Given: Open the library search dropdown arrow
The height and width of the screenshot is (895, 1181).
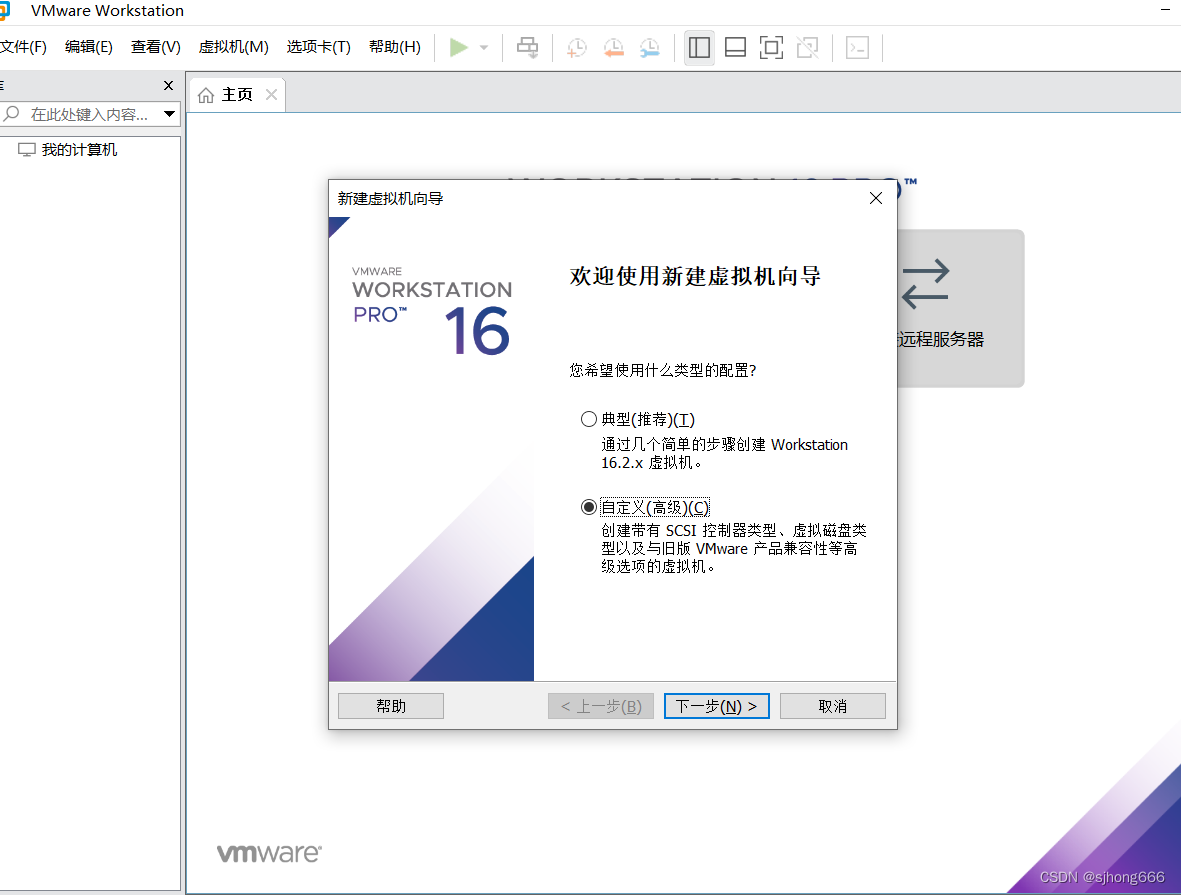Looking at the screenshot, I should coord(169,115).
